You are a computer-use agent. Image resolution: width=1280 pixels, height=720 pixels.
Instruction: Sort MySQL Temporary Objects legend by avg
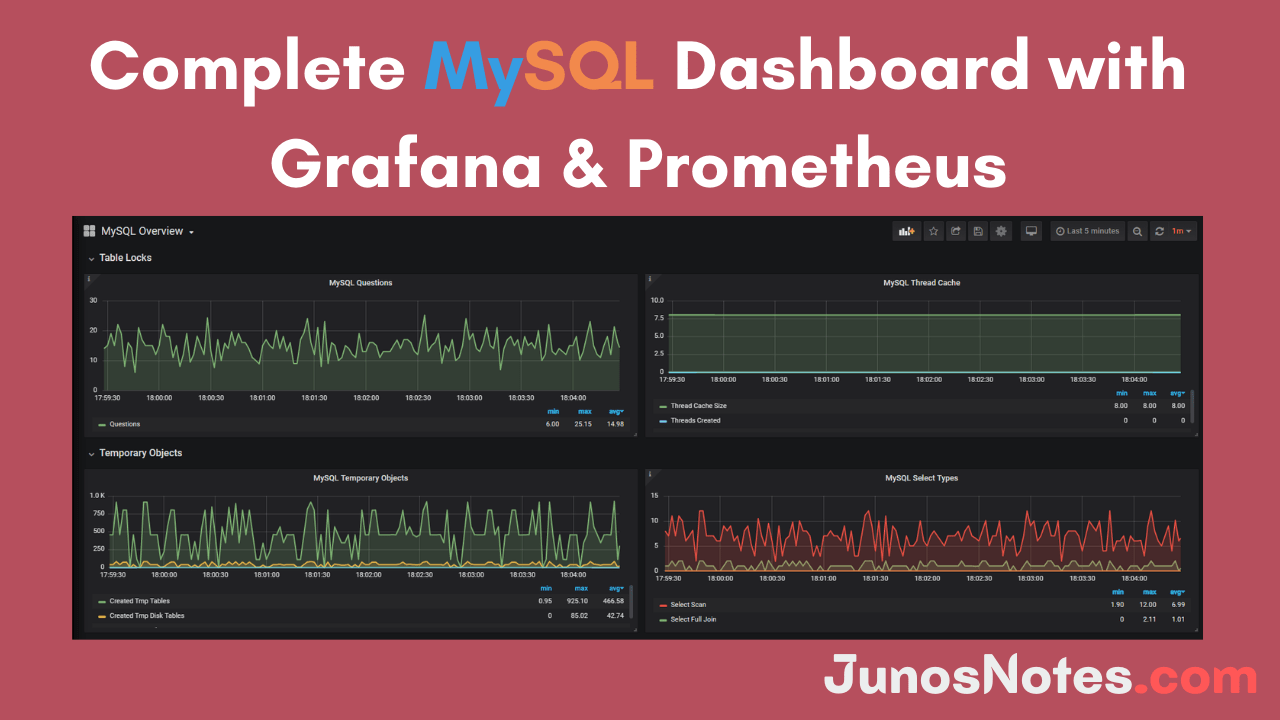tap(615, 588)
